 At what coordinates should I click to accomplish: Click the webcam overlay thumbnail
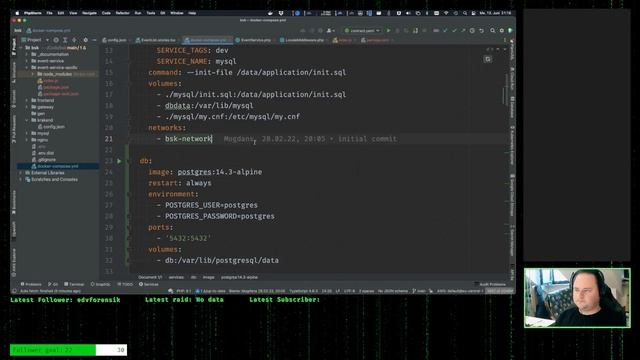[x=577, y=298]
